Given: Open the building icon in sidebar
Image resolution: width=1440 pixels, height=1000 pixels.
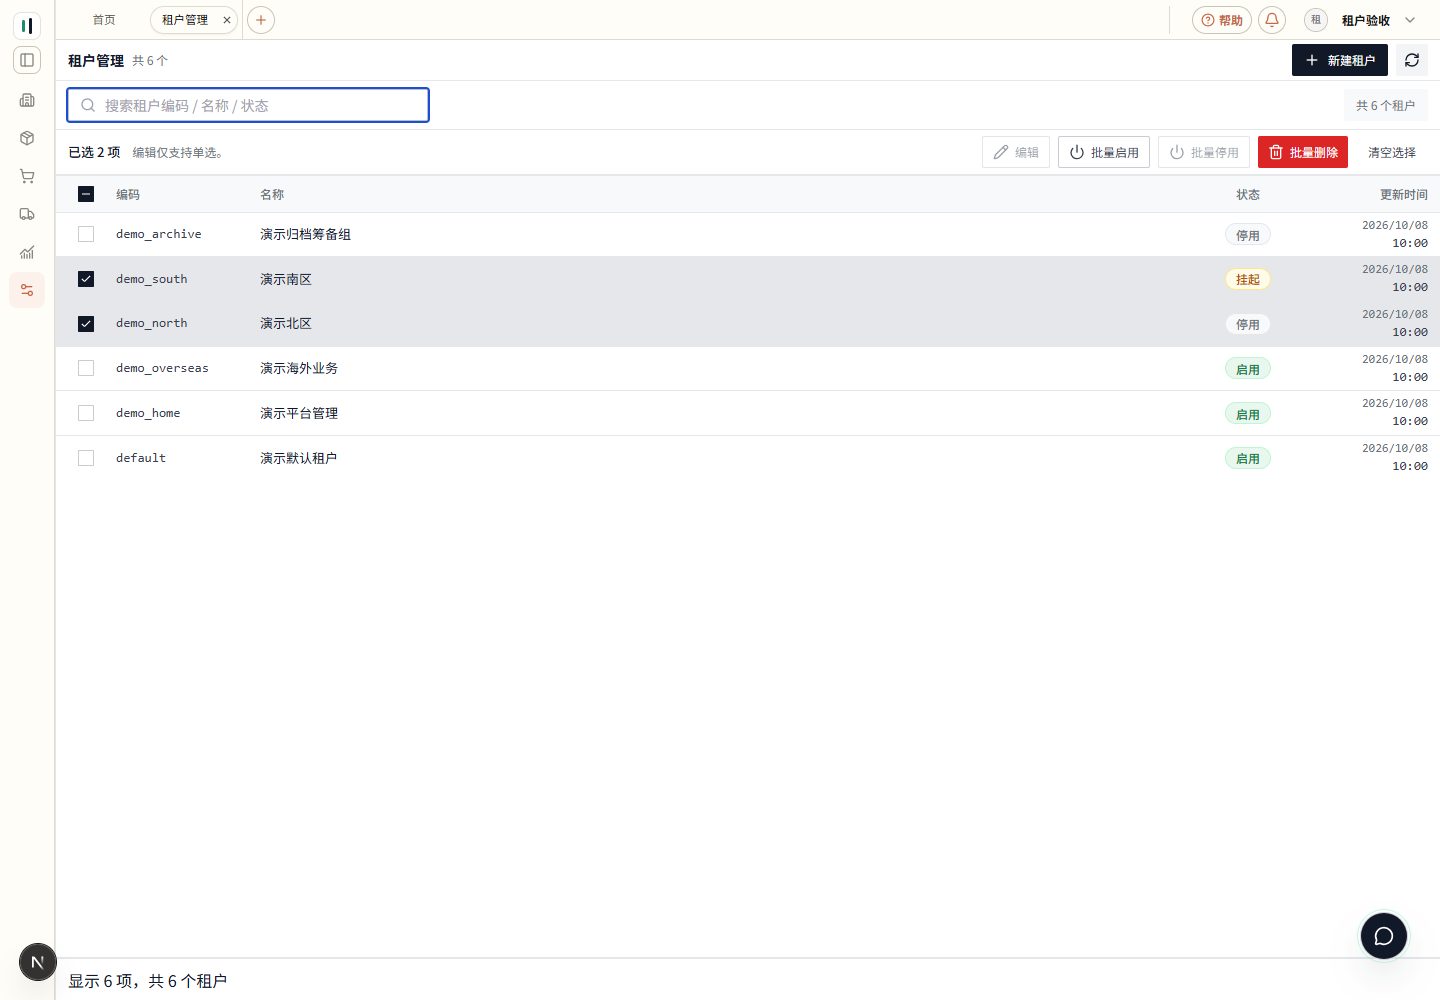Looking at the screenshot, I should click(x=27, y=100).
